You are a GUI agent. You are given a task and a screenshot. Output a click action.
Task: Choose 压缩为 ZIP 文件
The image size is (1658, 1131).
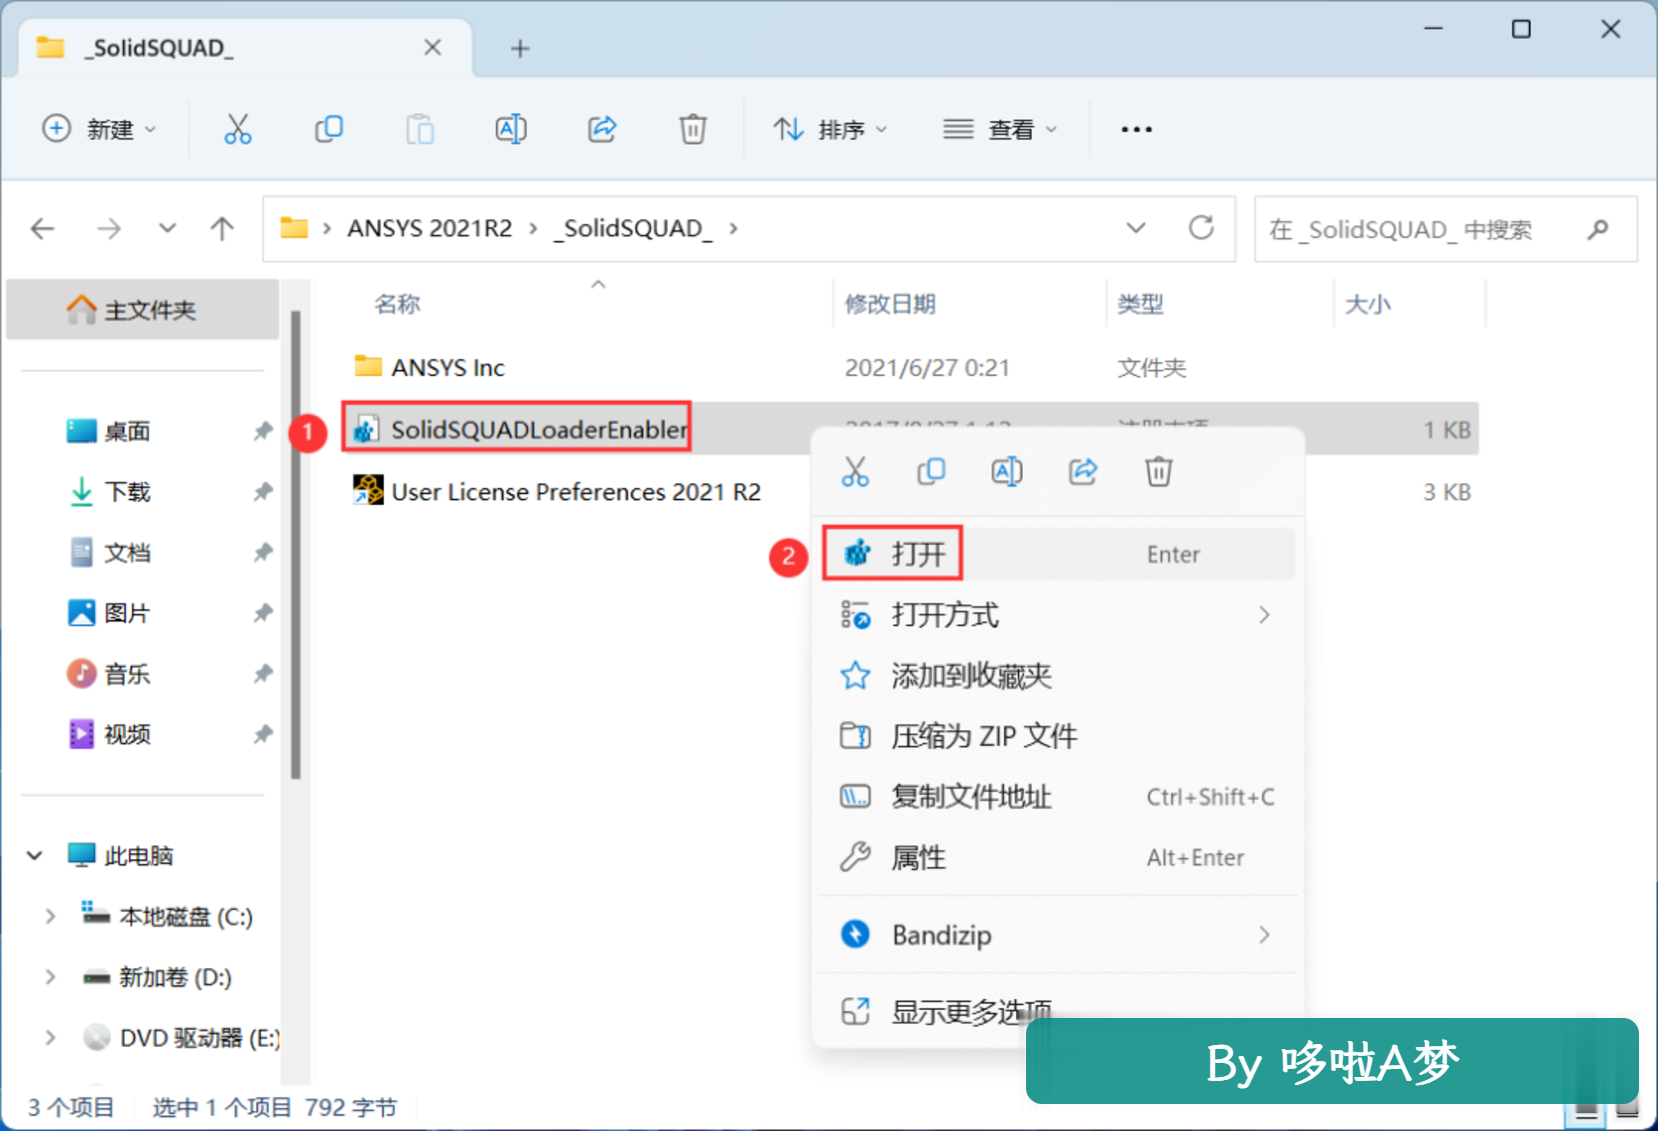(x=1058, y=736)
